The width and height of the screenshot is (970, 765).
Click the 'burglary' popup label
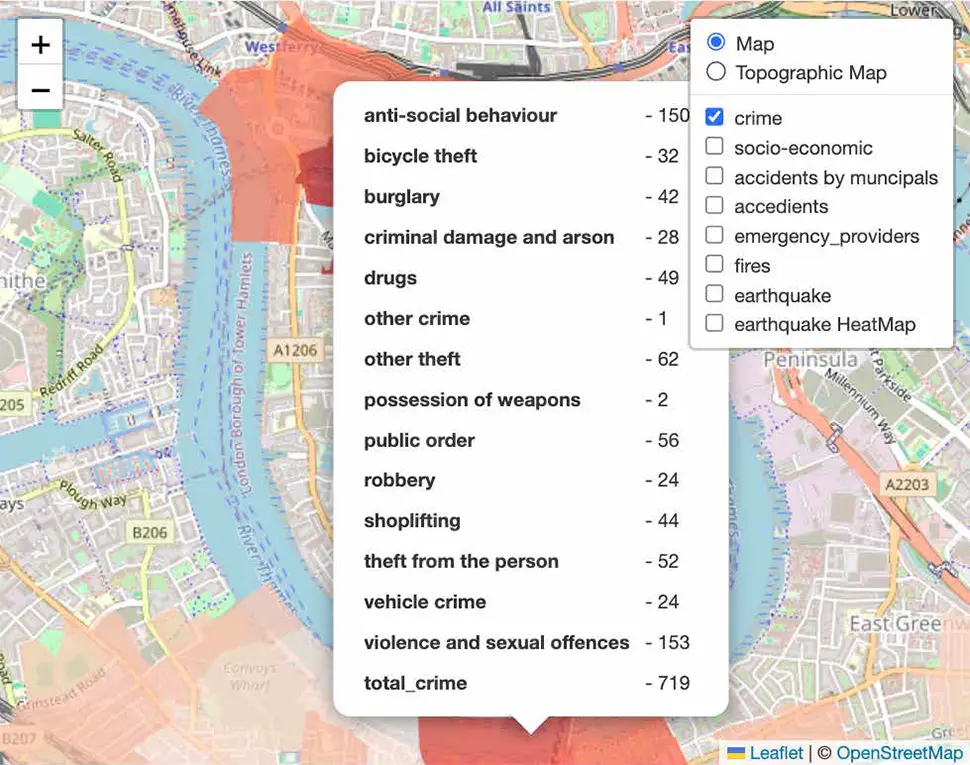tap(401, 197)
